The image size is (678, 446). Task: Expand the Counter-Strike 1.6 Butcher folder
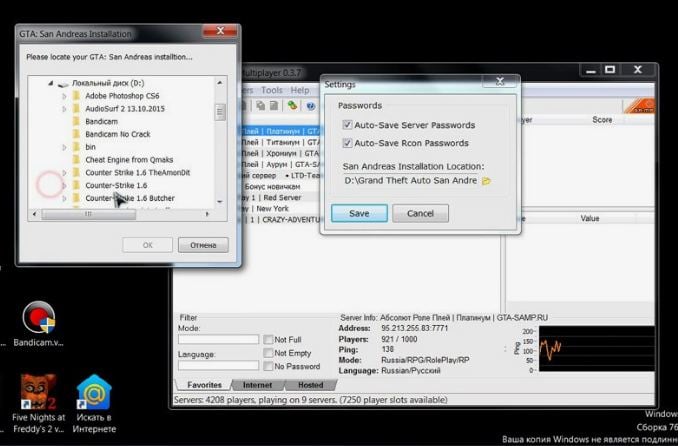(64, 198)
